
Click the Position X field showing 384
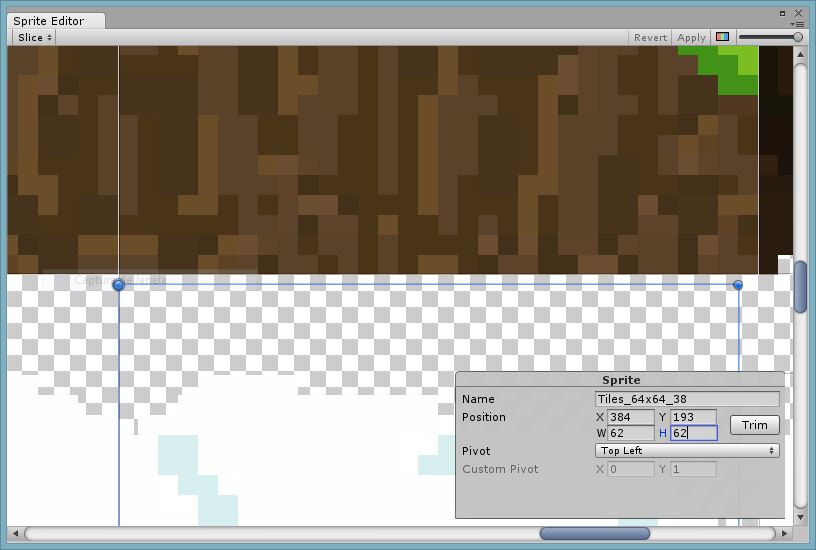click(x=631, y=417)
